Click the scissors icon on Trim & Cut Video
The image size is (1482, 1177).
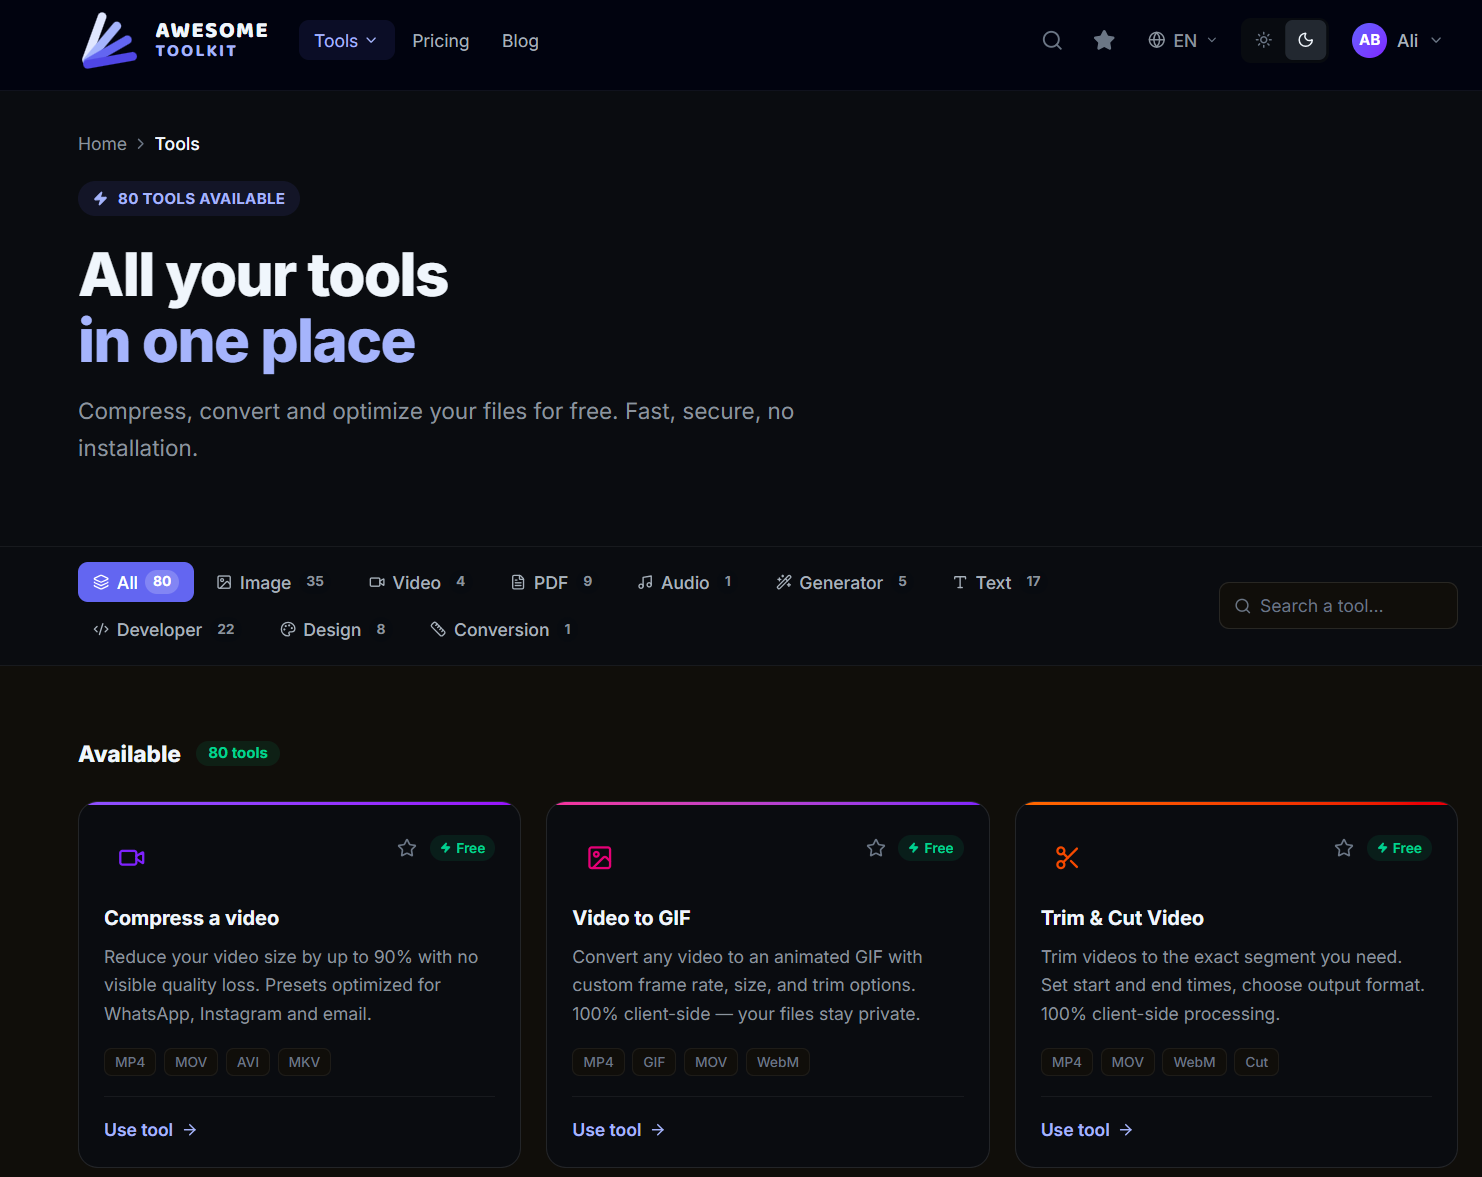tap(1067, 857)
